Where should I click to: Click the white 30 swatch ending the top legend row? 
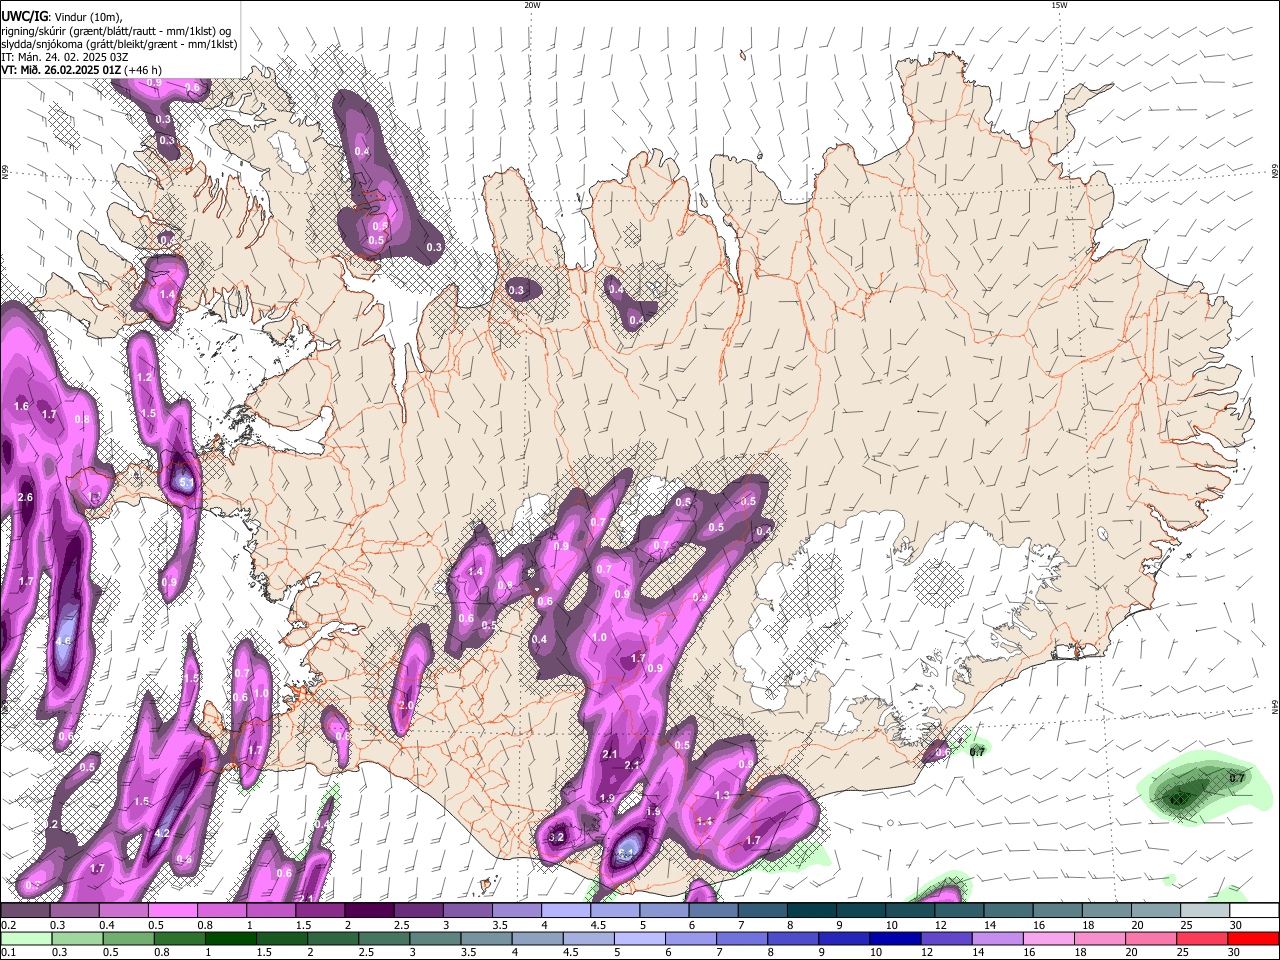[1253, 910]
